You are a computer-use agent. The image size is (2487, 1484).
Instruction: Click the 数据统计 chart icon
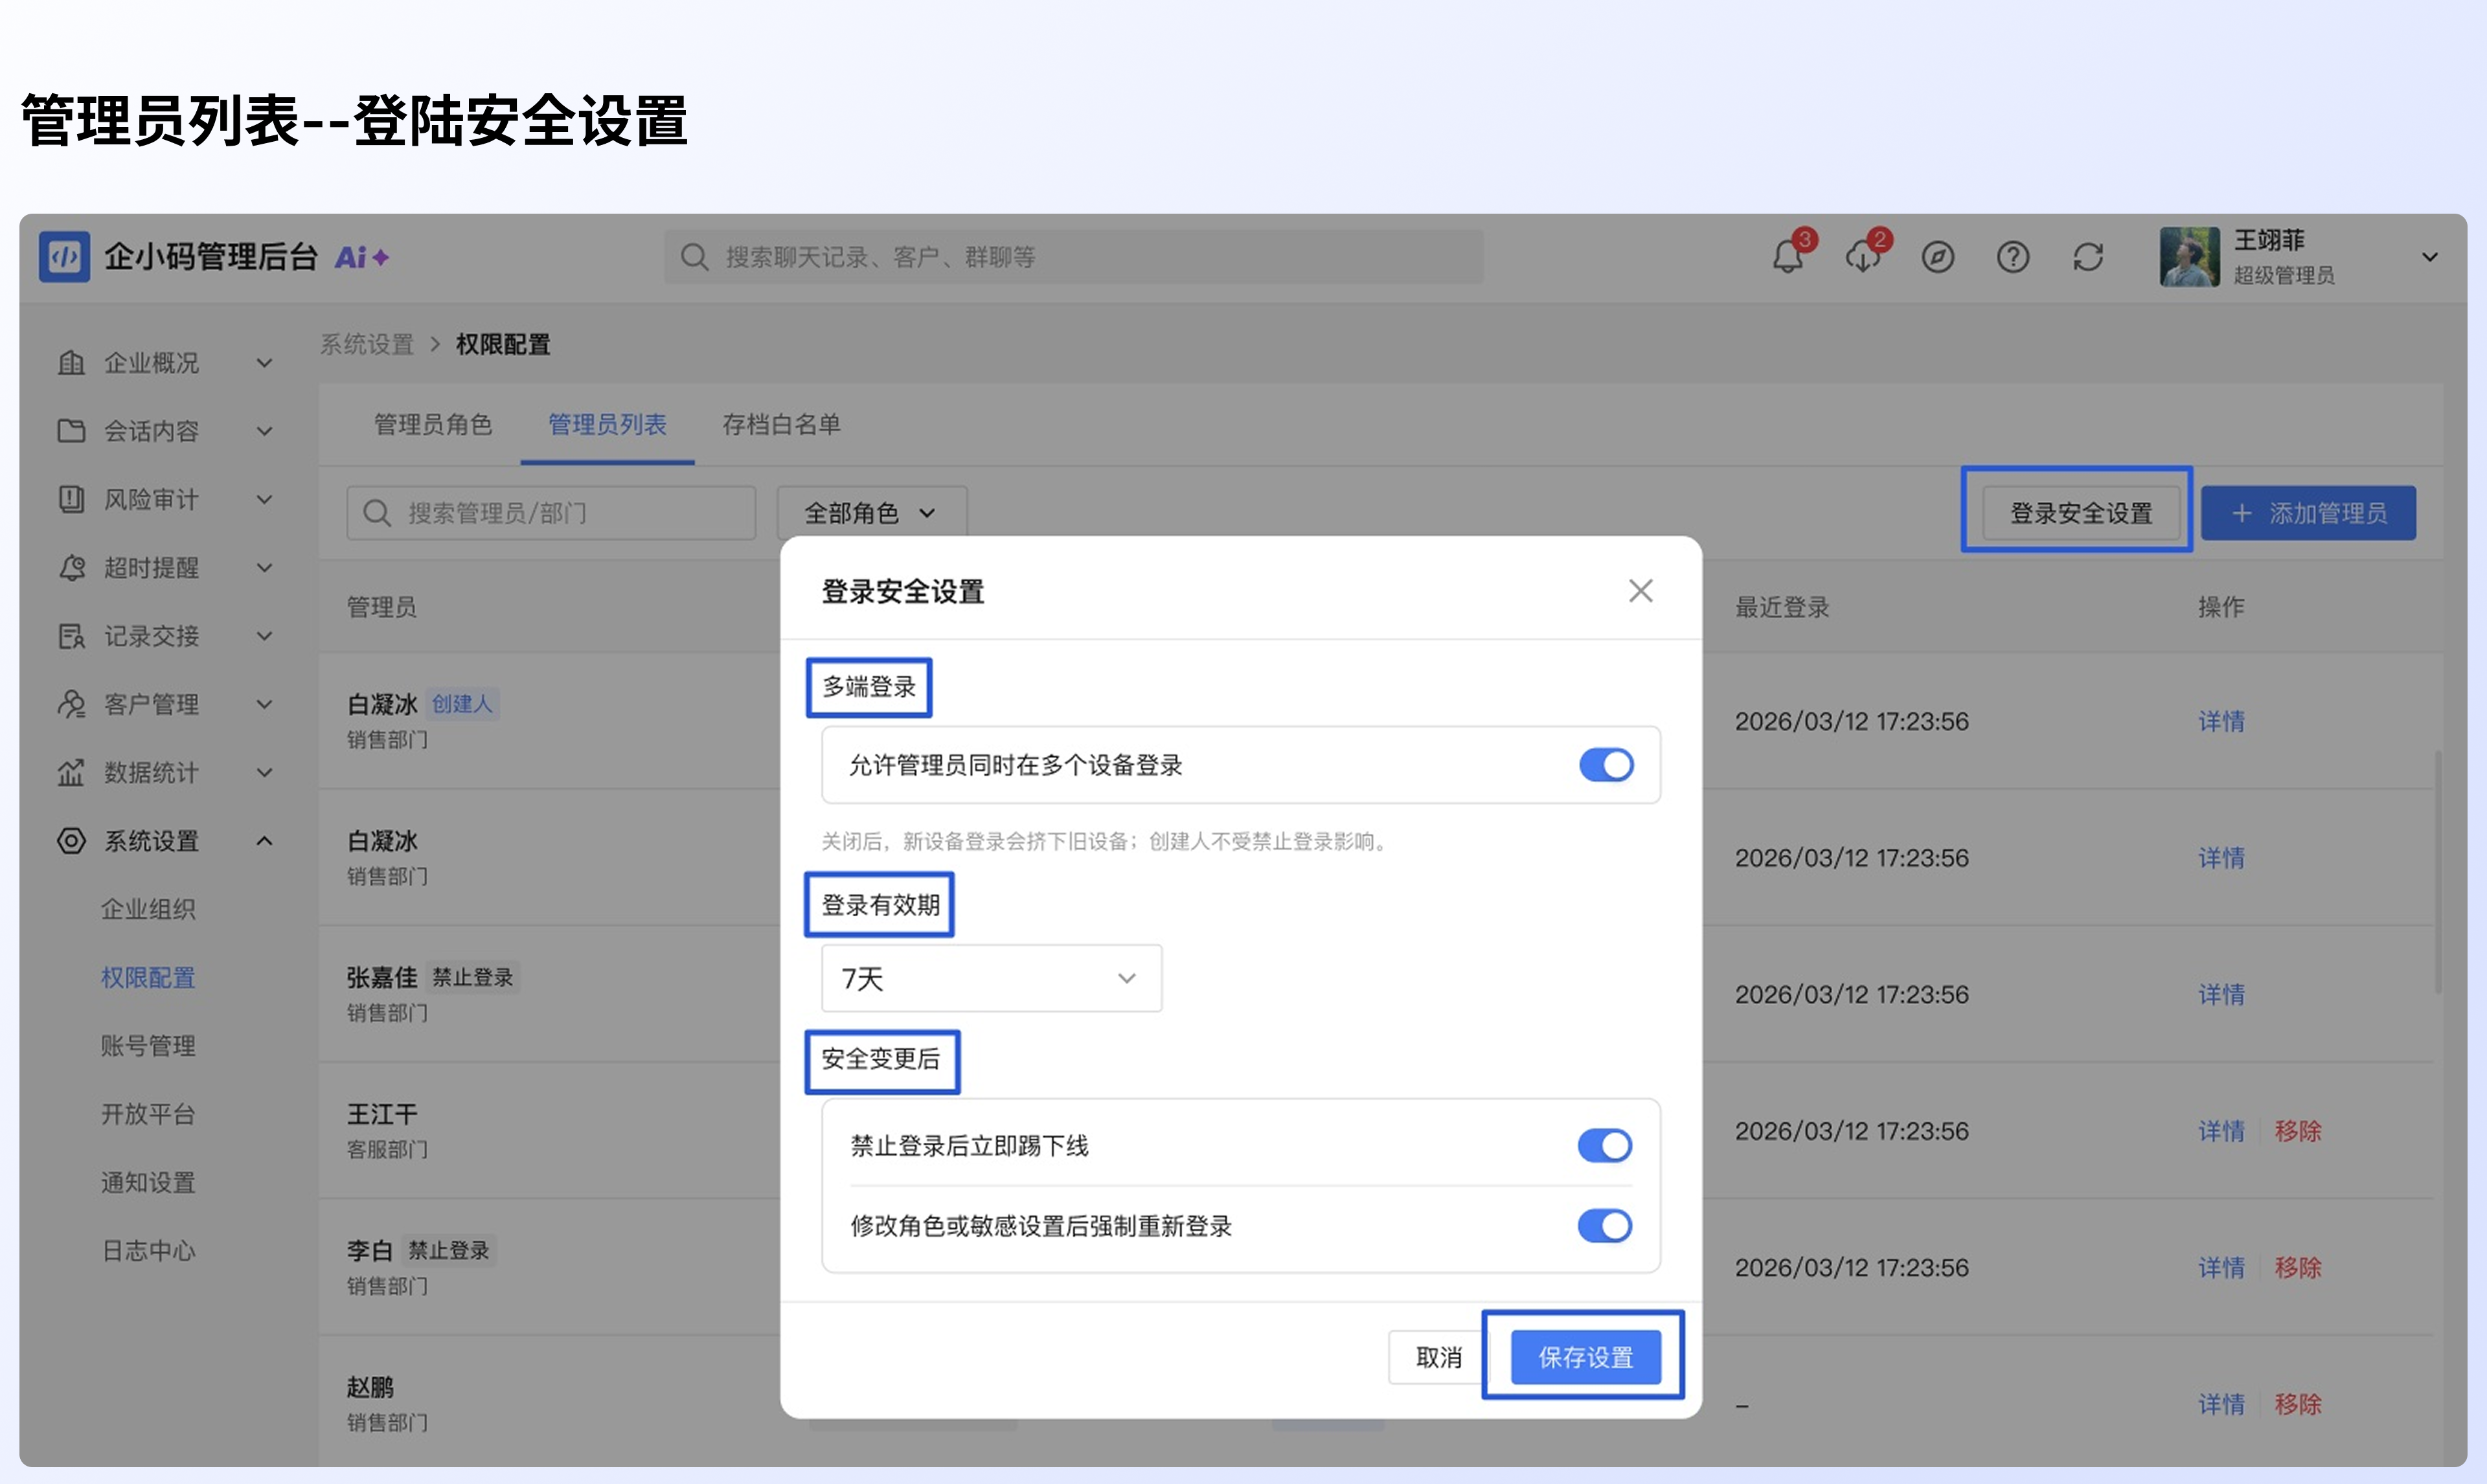pos(71,772)
